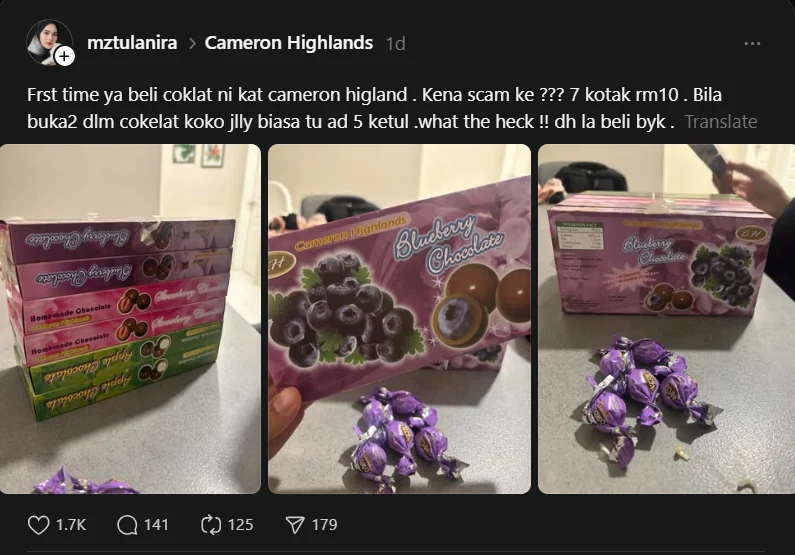Open the mztulanira username link
795x555 pixels.
pos(132,43)
